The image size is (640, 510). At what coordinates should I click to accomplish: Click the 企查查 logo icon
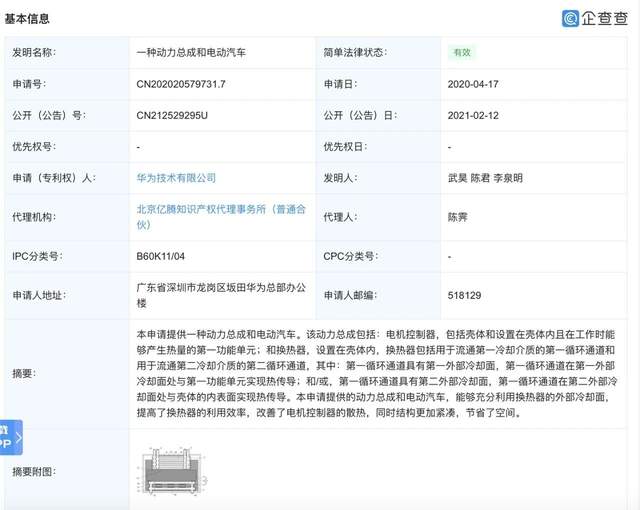(x=571, y=18)
